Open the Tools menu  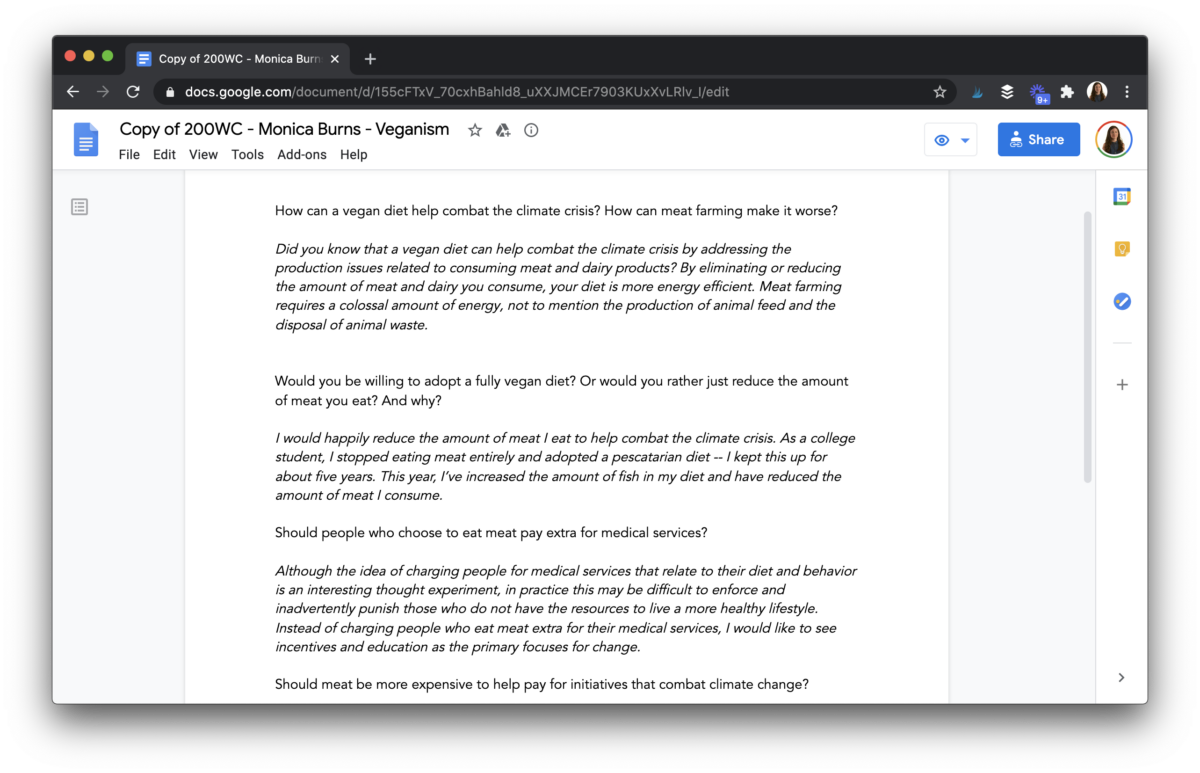[x=247, y=154]
